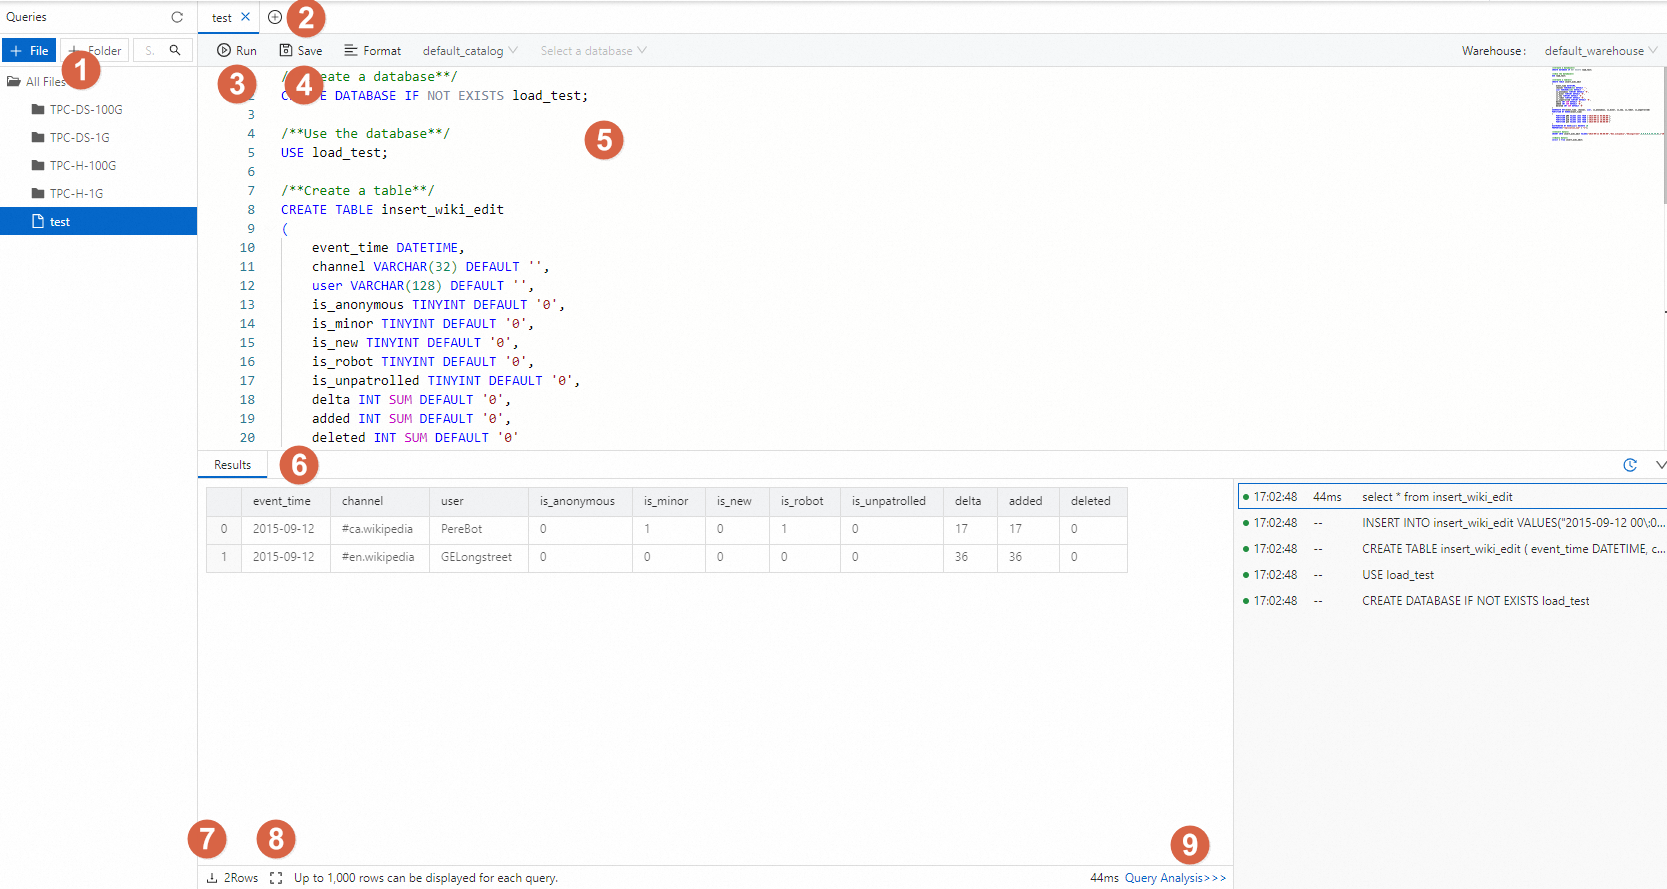Click the add new tab plus icon

275,17
